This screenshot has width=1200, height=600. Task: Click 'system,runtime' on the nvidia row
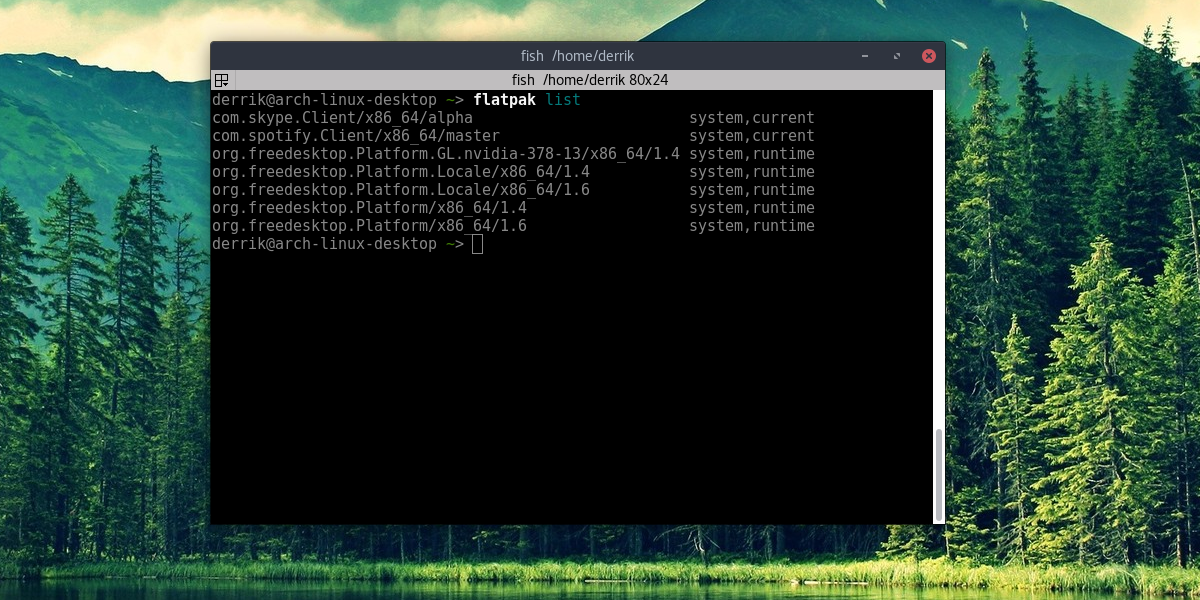coord(752,154)
